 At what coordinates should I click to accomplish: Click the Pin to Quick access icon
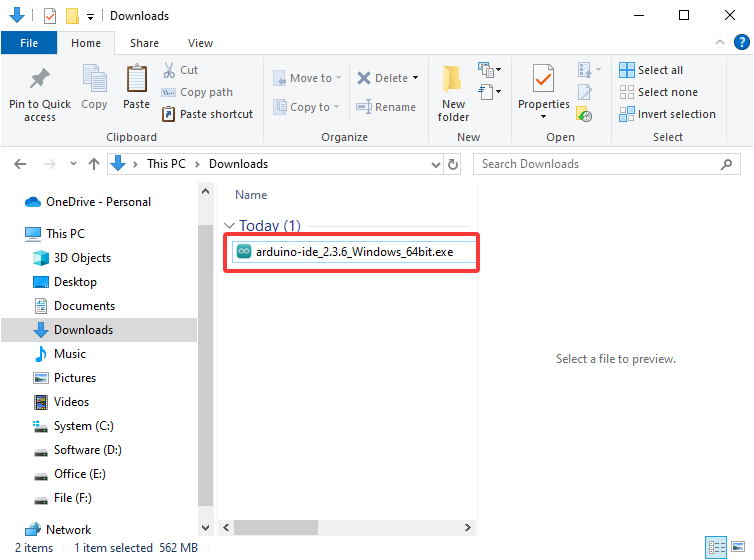click(x=39, y=79)
